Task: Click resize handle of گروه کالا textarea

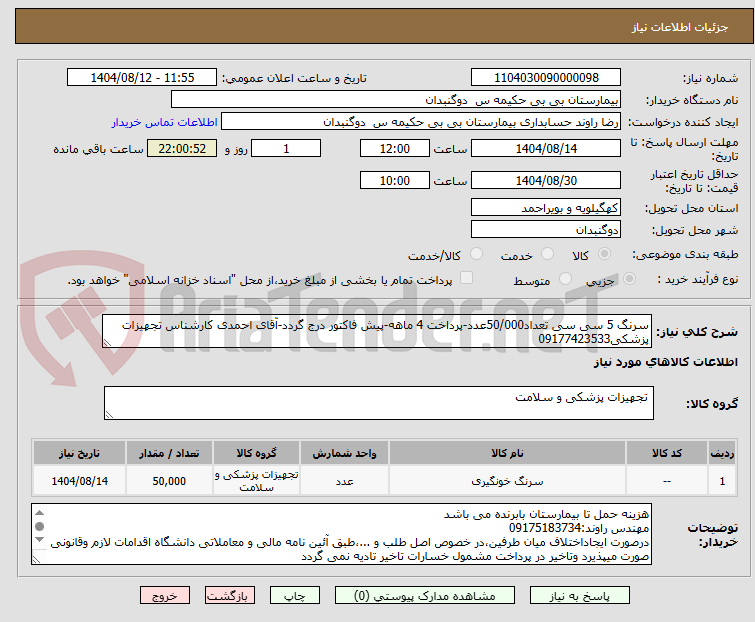Action: tap(109, 415)
